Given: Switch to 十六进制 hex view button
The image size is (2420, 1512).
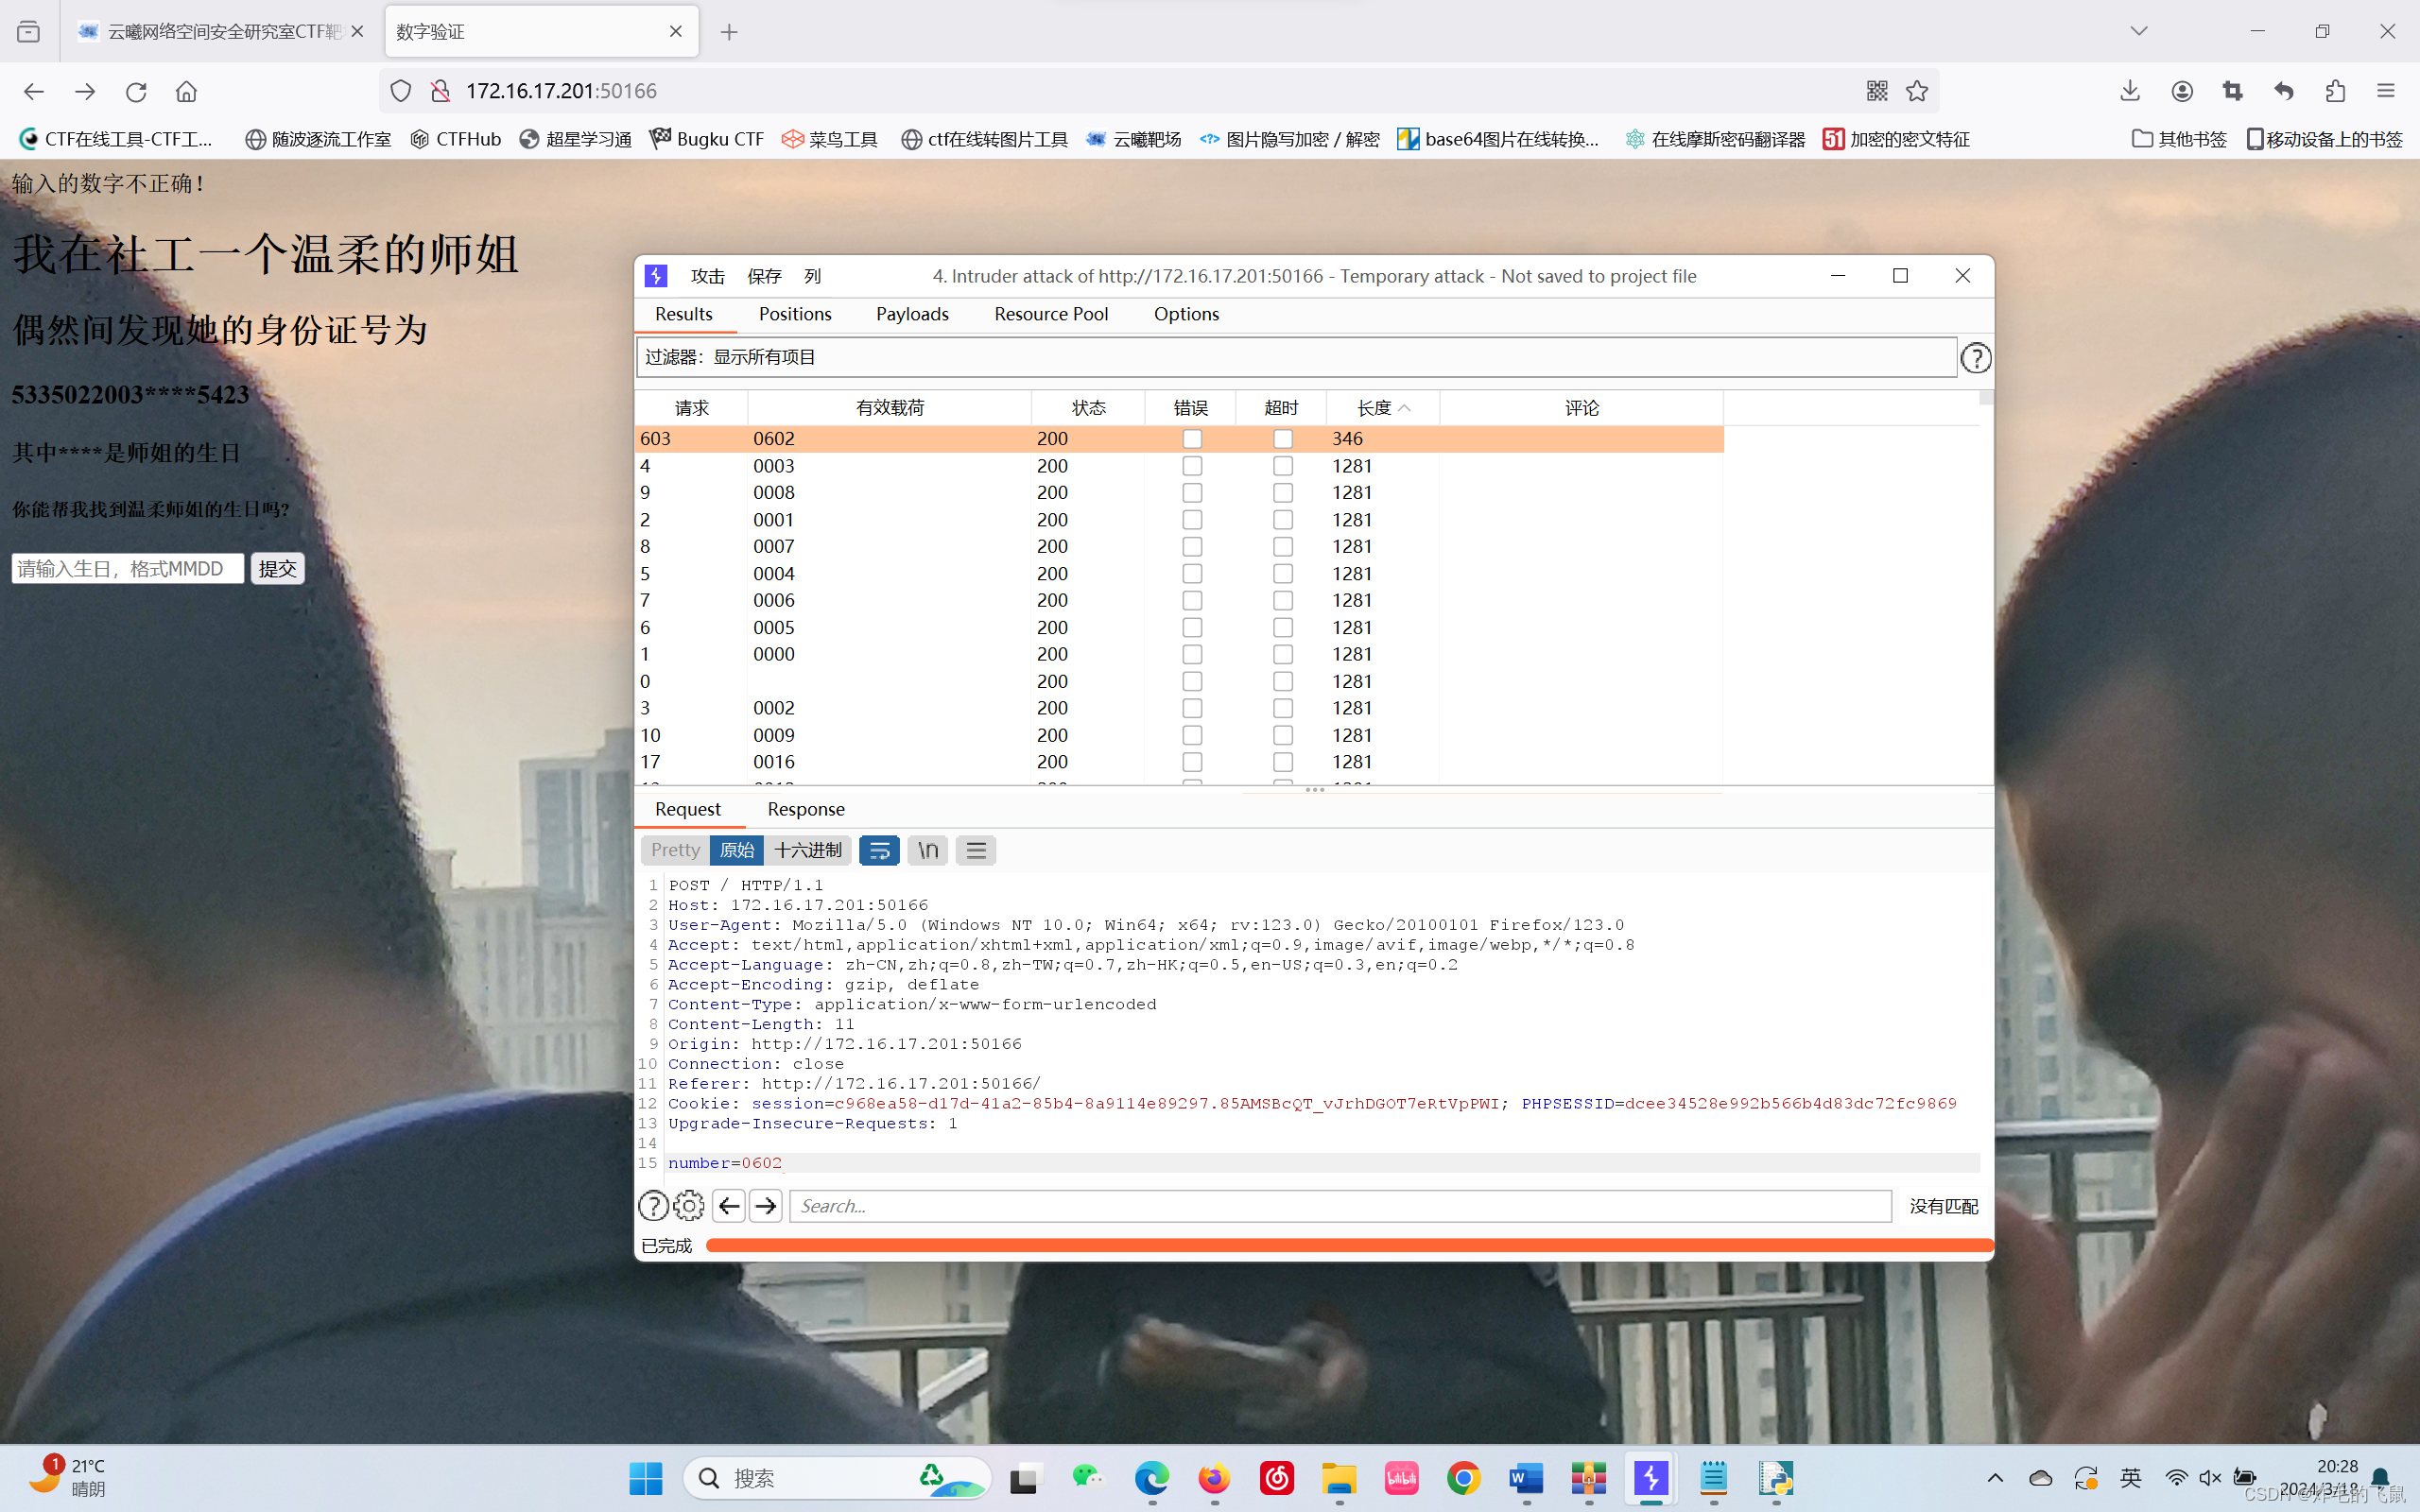Looking at the screenshot, I should point(807,850).
